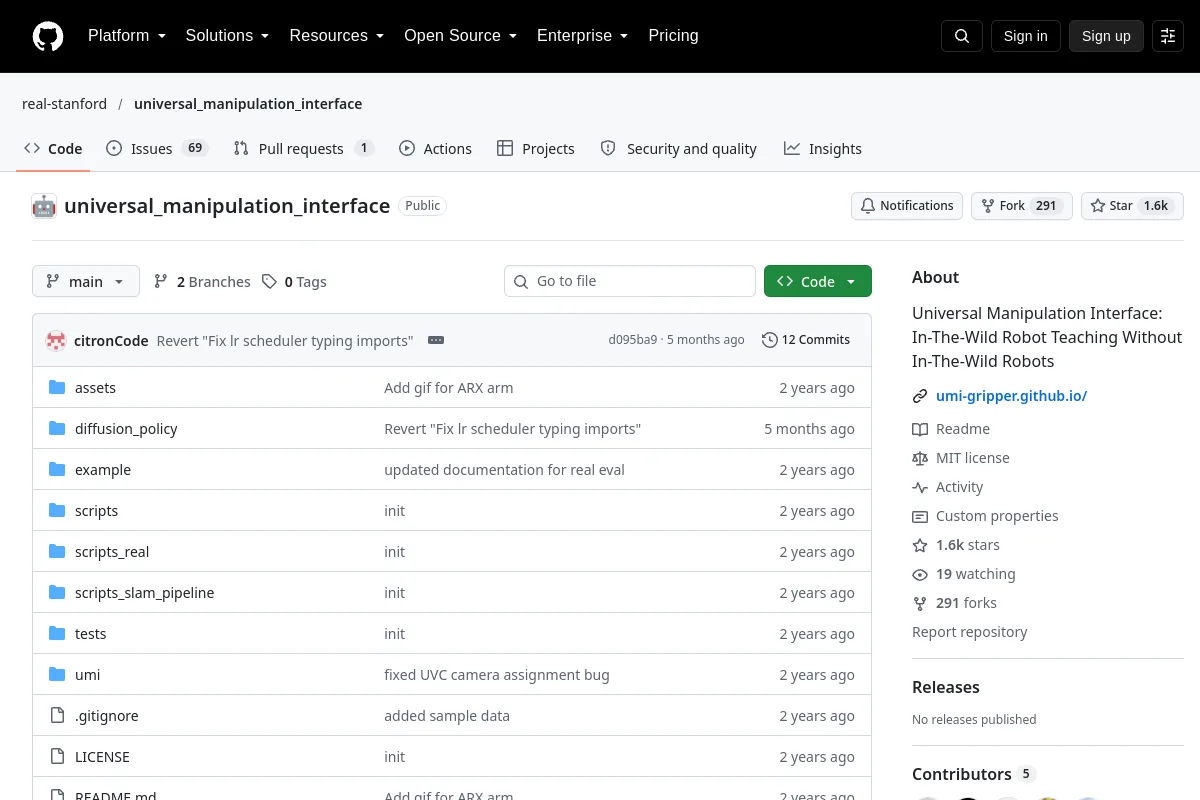Click the Sign in button
Viewport: 1200px width, 800px height.
coord(1025,36)
